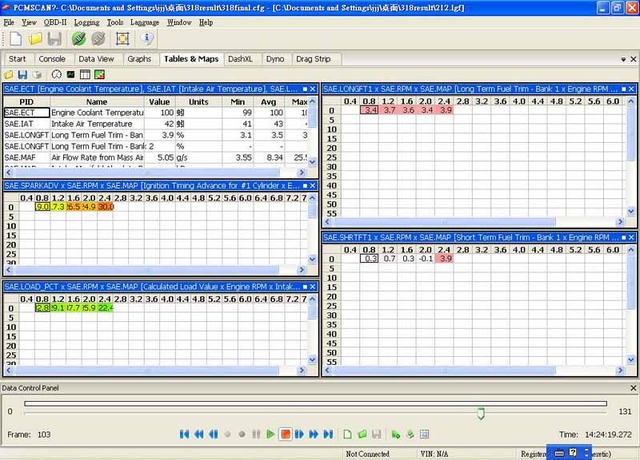Switch to the Dyno tab
640x460 pixels.
pyautogui.click(x=273, y=59)
